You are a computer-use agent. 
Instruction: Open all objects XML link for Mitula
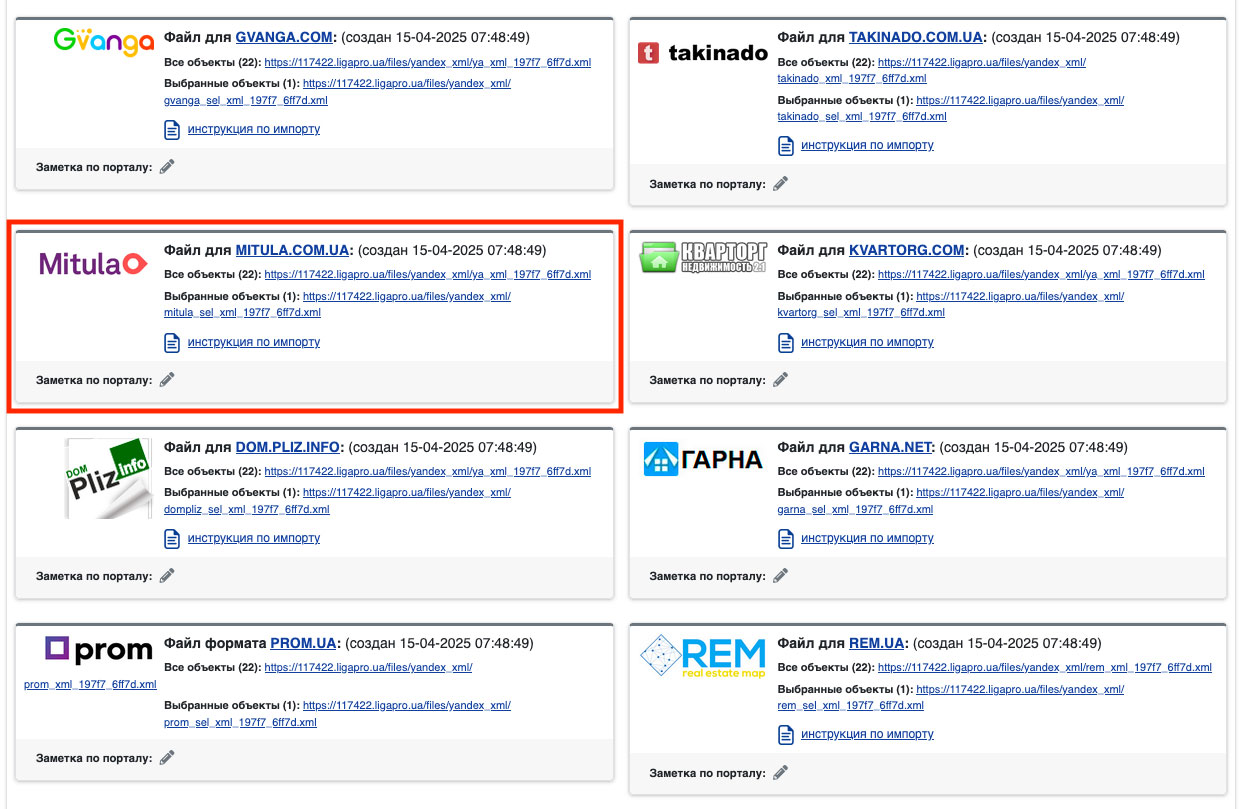(x=428, y=275)
